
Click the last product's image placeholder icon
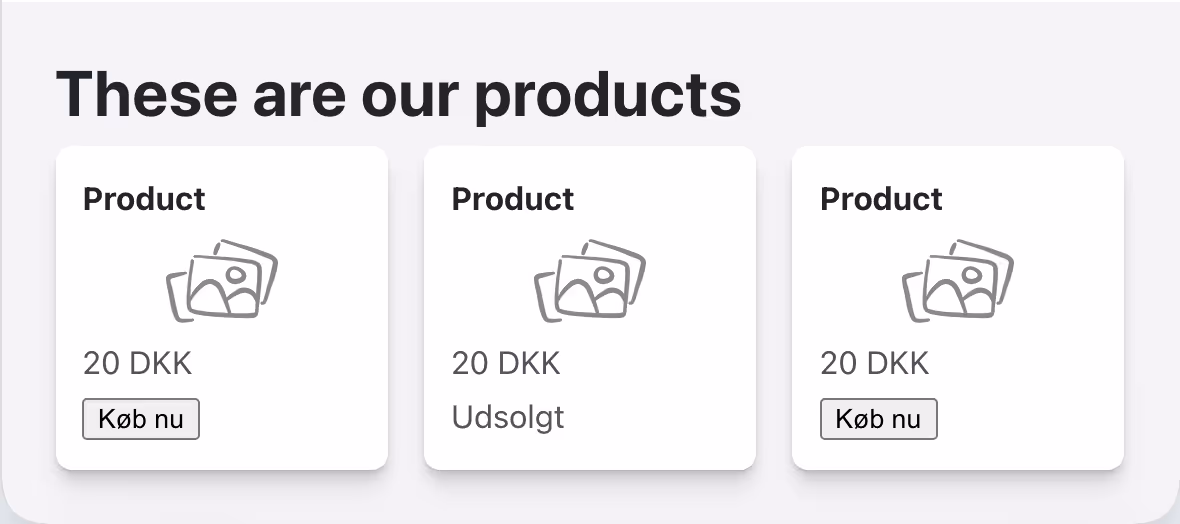(958, 281)
